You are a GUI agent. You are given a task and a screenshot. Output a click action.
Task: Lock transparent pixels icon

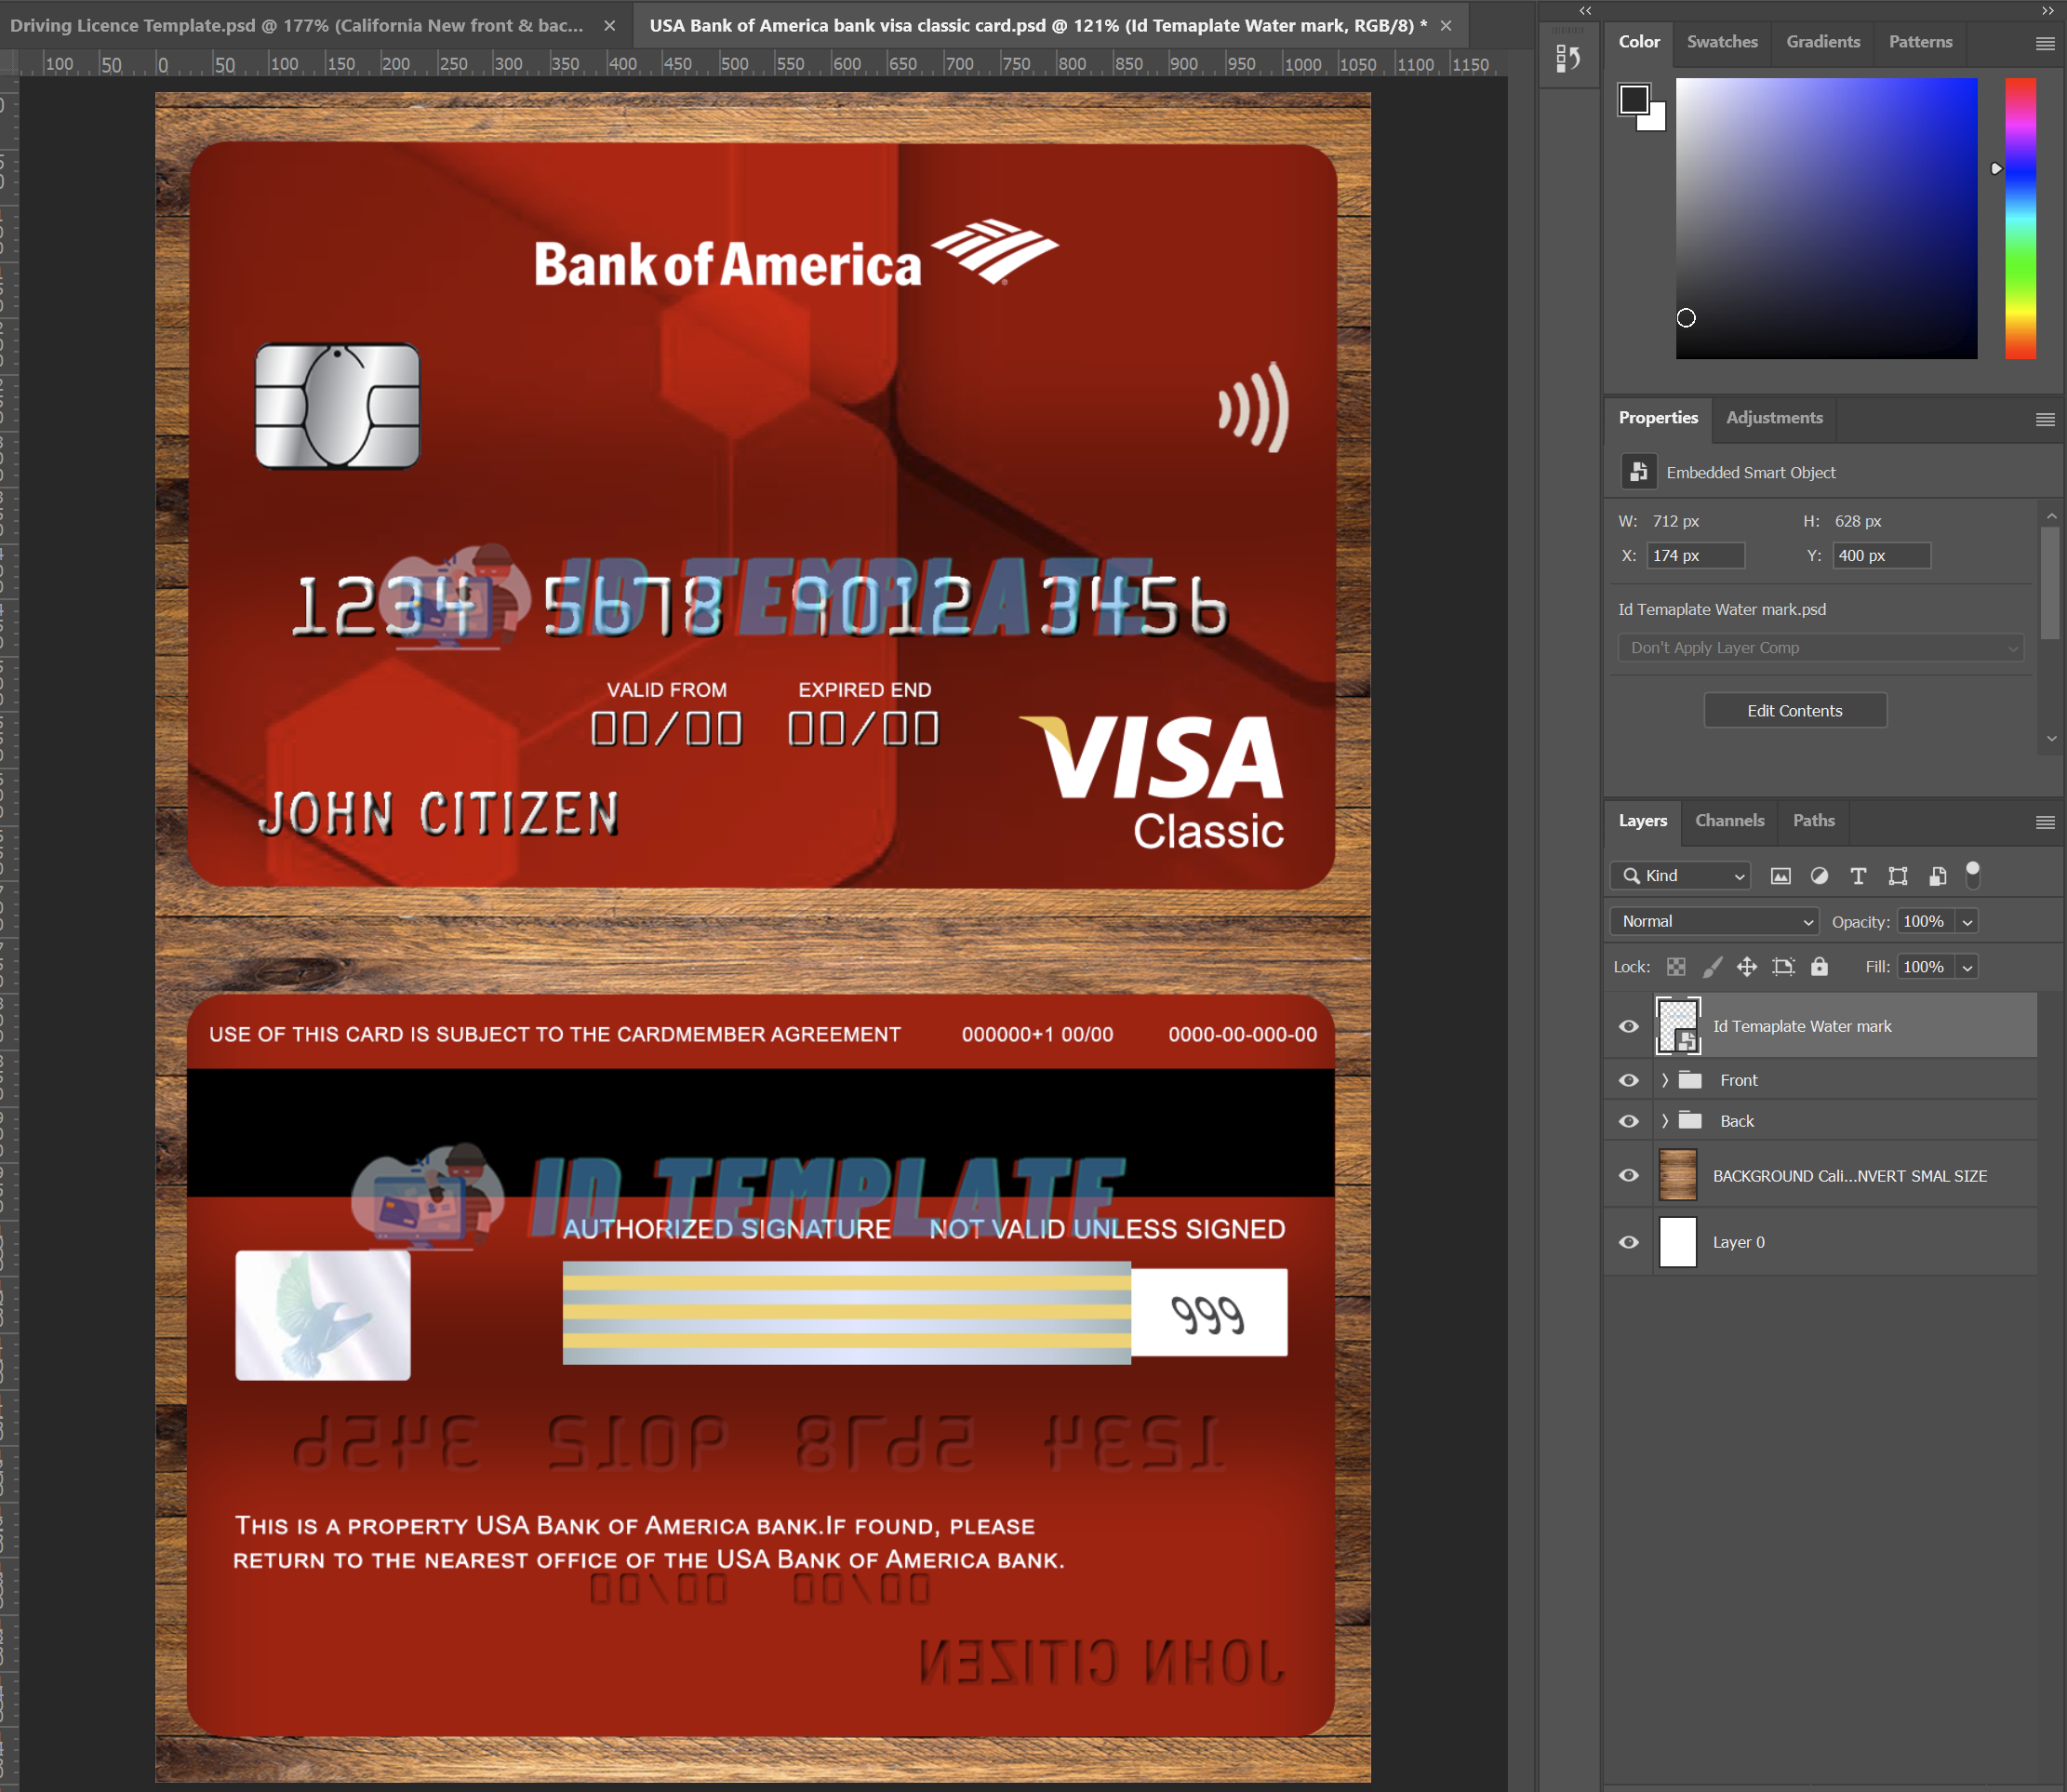[1676, 967]
